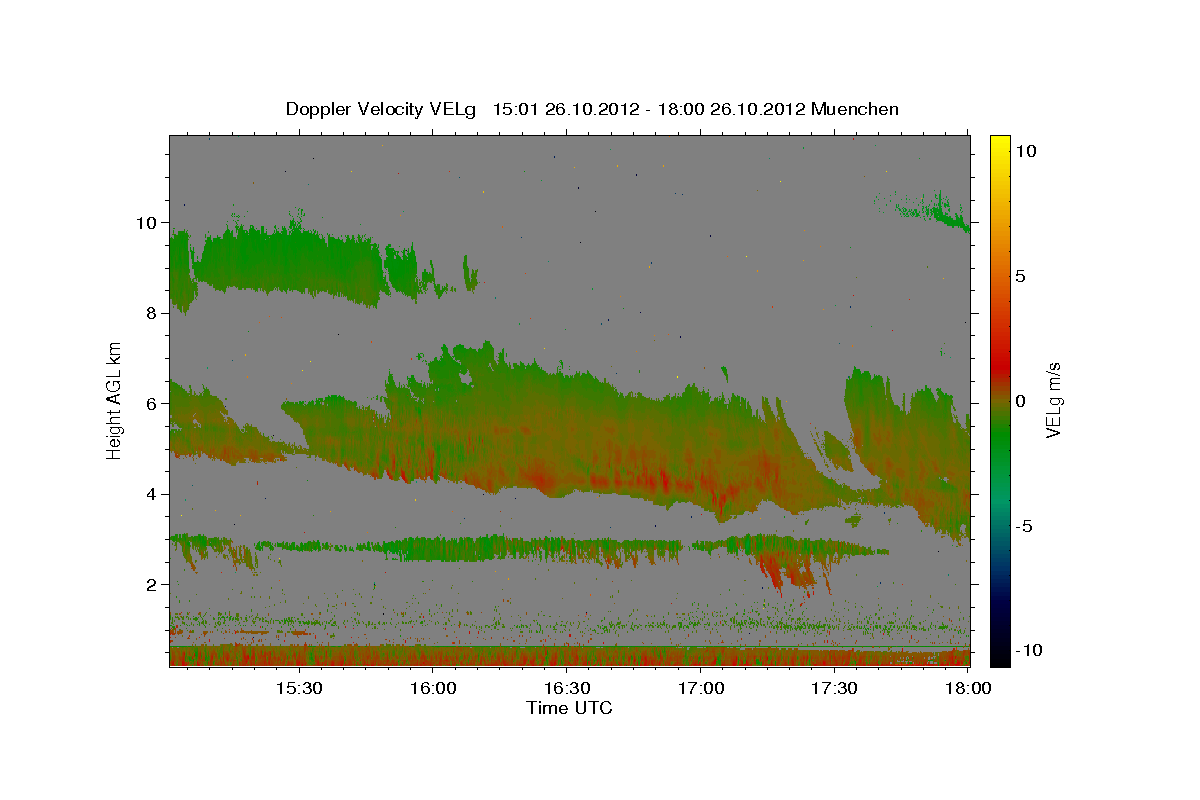Click the 15:30 time tick label
Viewport: 1200px width, 800px height.
299,689
